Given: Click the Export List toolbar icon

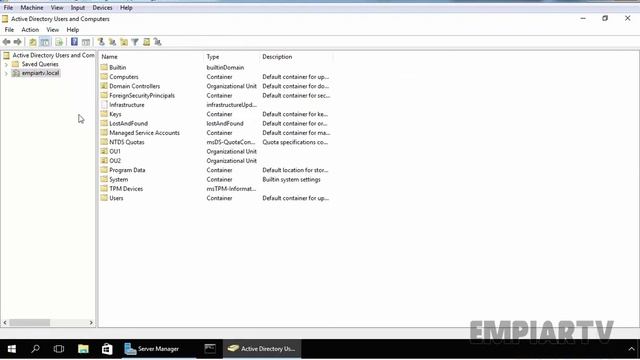Looking at the screenshot, I should coord(59,42).
